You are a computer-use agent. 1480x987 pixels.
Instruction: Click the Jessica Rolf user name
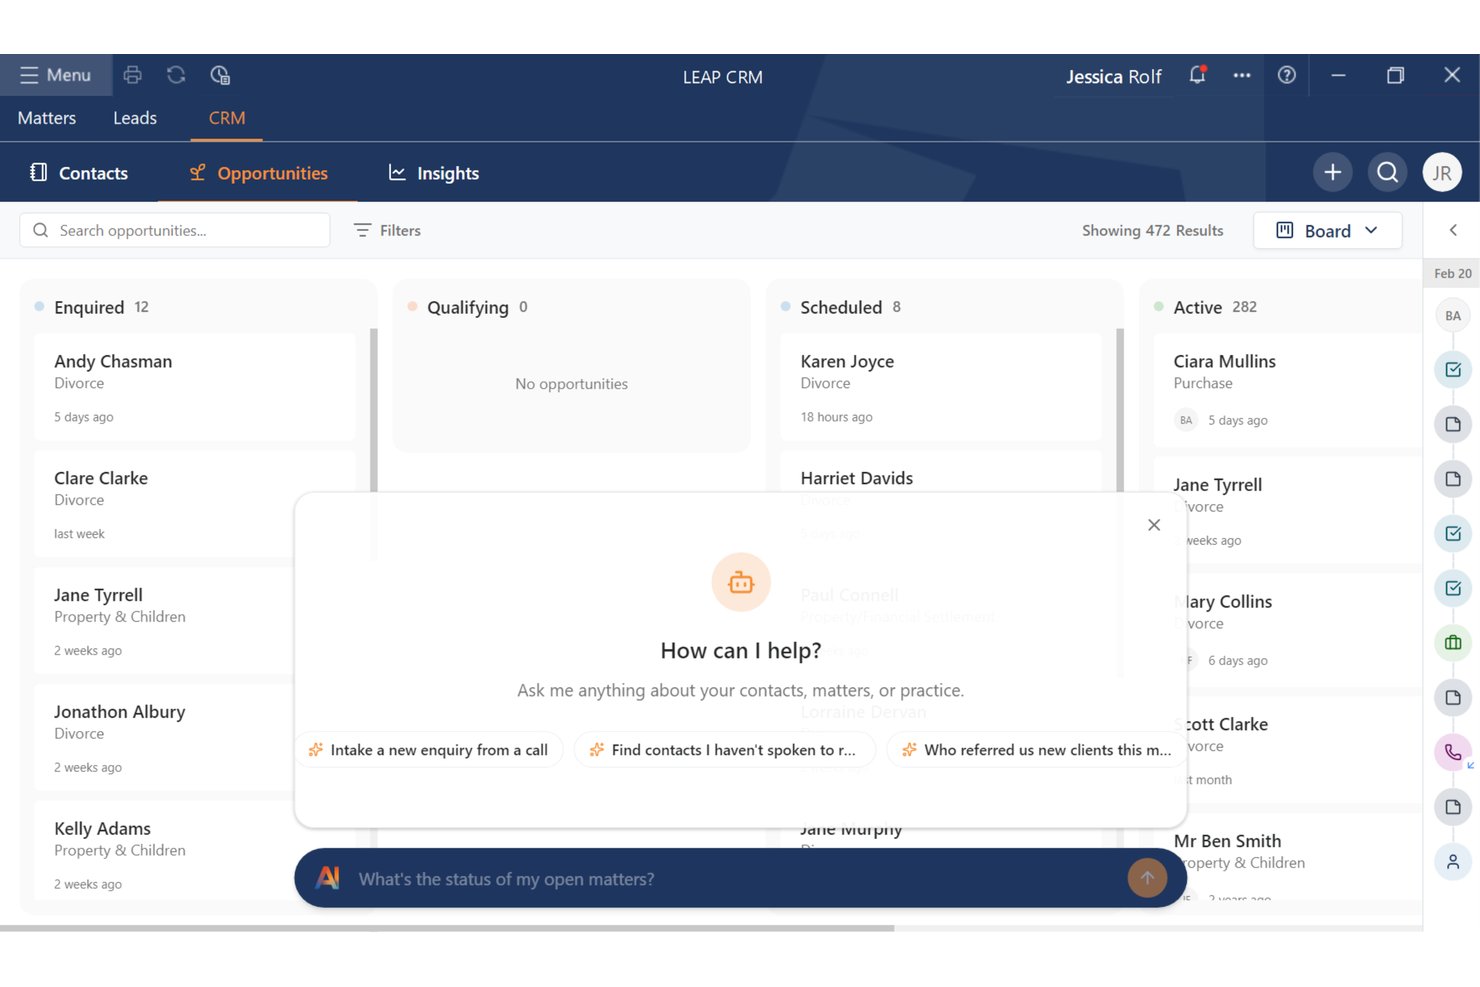pos(1113,77)
